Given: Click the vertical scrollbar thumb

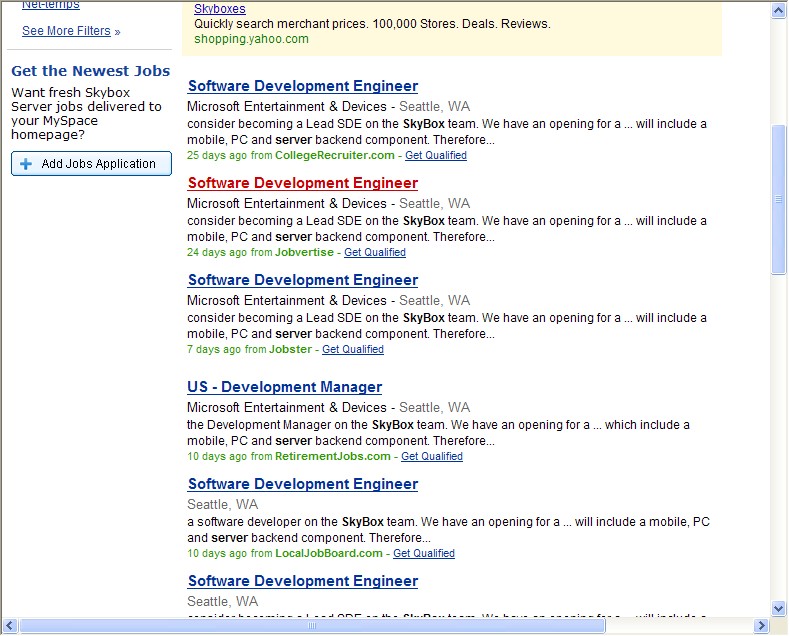Looking at the screenshot, I should coord(778,199).
